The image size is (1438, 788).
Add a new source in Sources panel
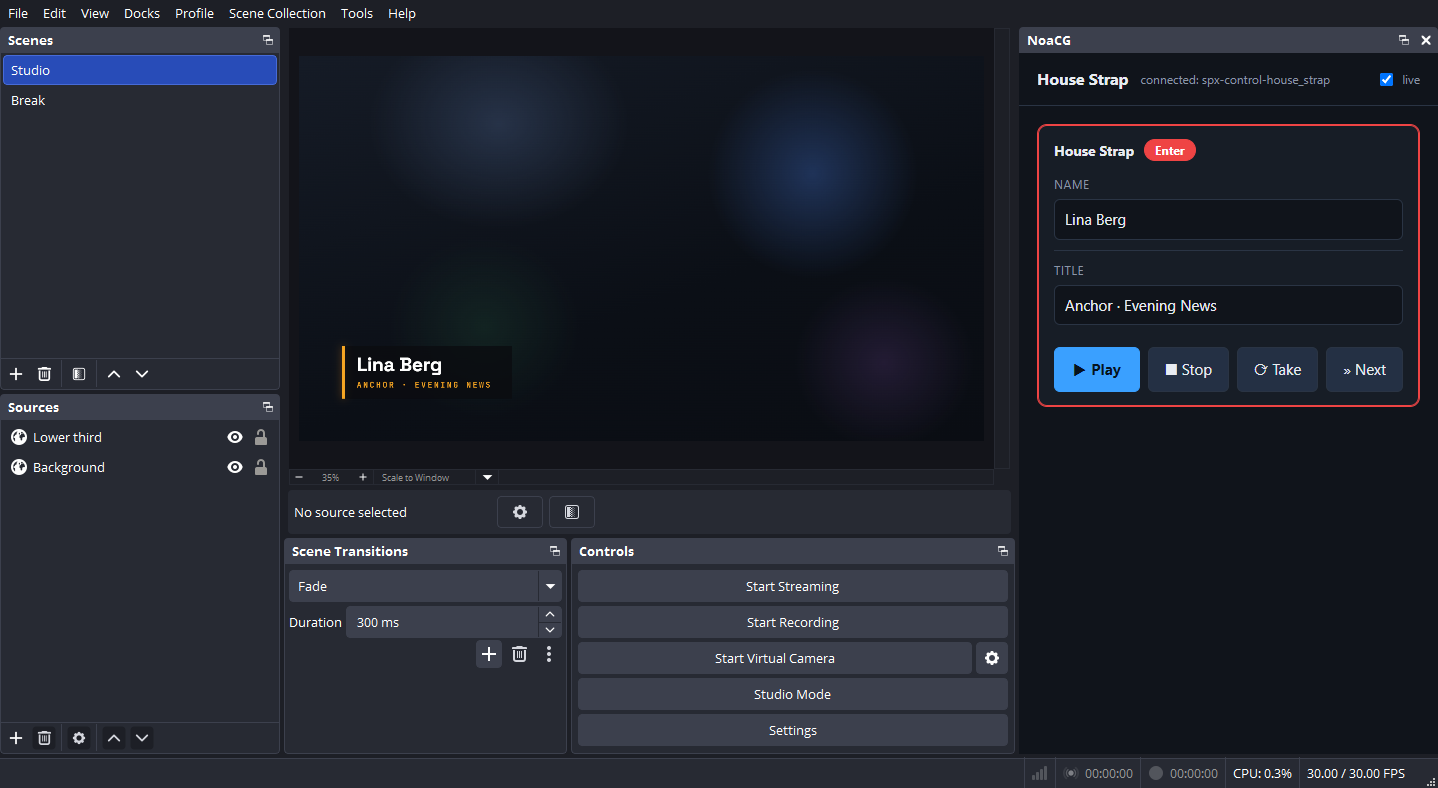[x=16, y=738]
